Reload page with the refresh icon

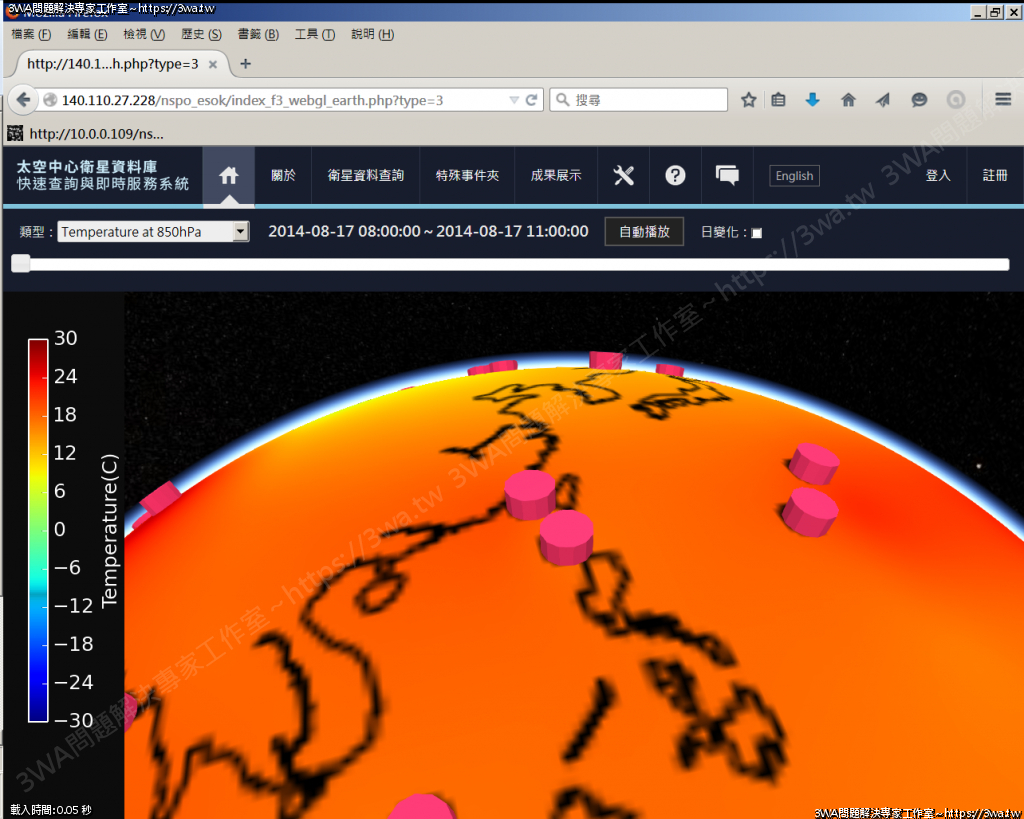pos(532,100)
